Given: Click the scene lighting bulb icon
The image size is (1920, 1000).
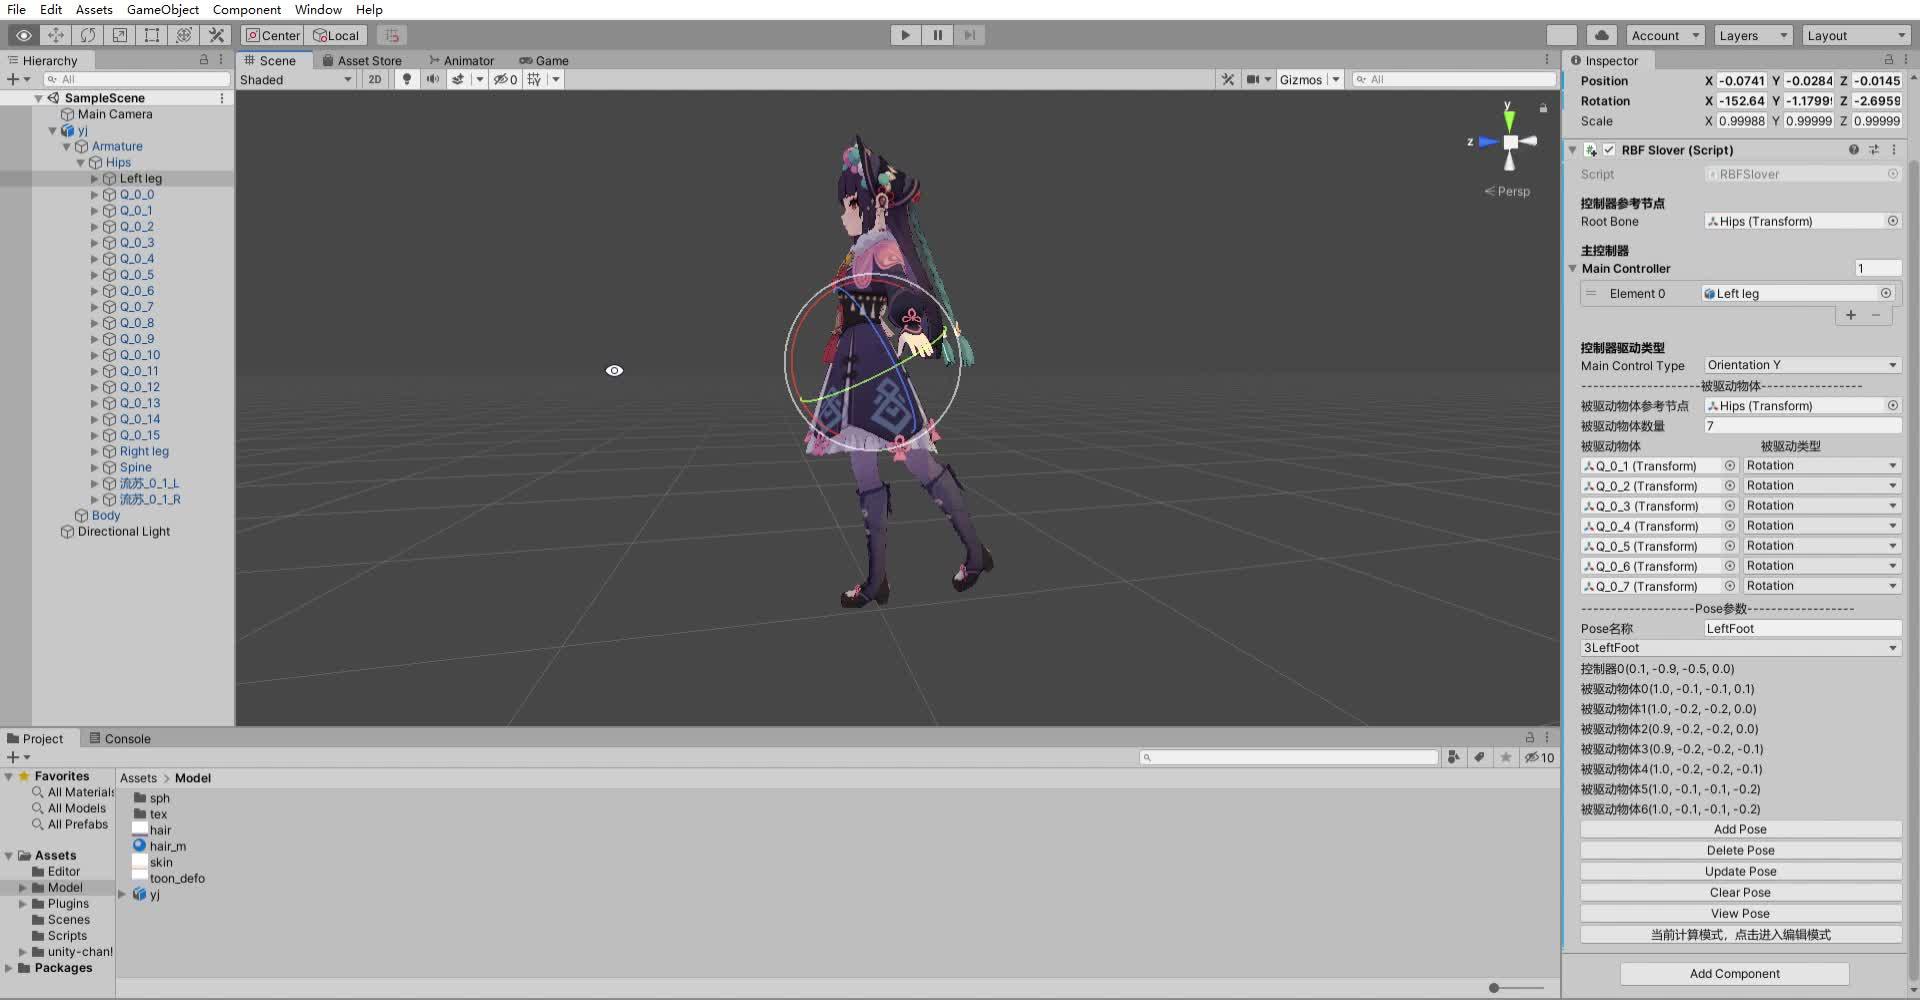Looking at the screenshot, I should pyautogui.click(x=406, y=79).
